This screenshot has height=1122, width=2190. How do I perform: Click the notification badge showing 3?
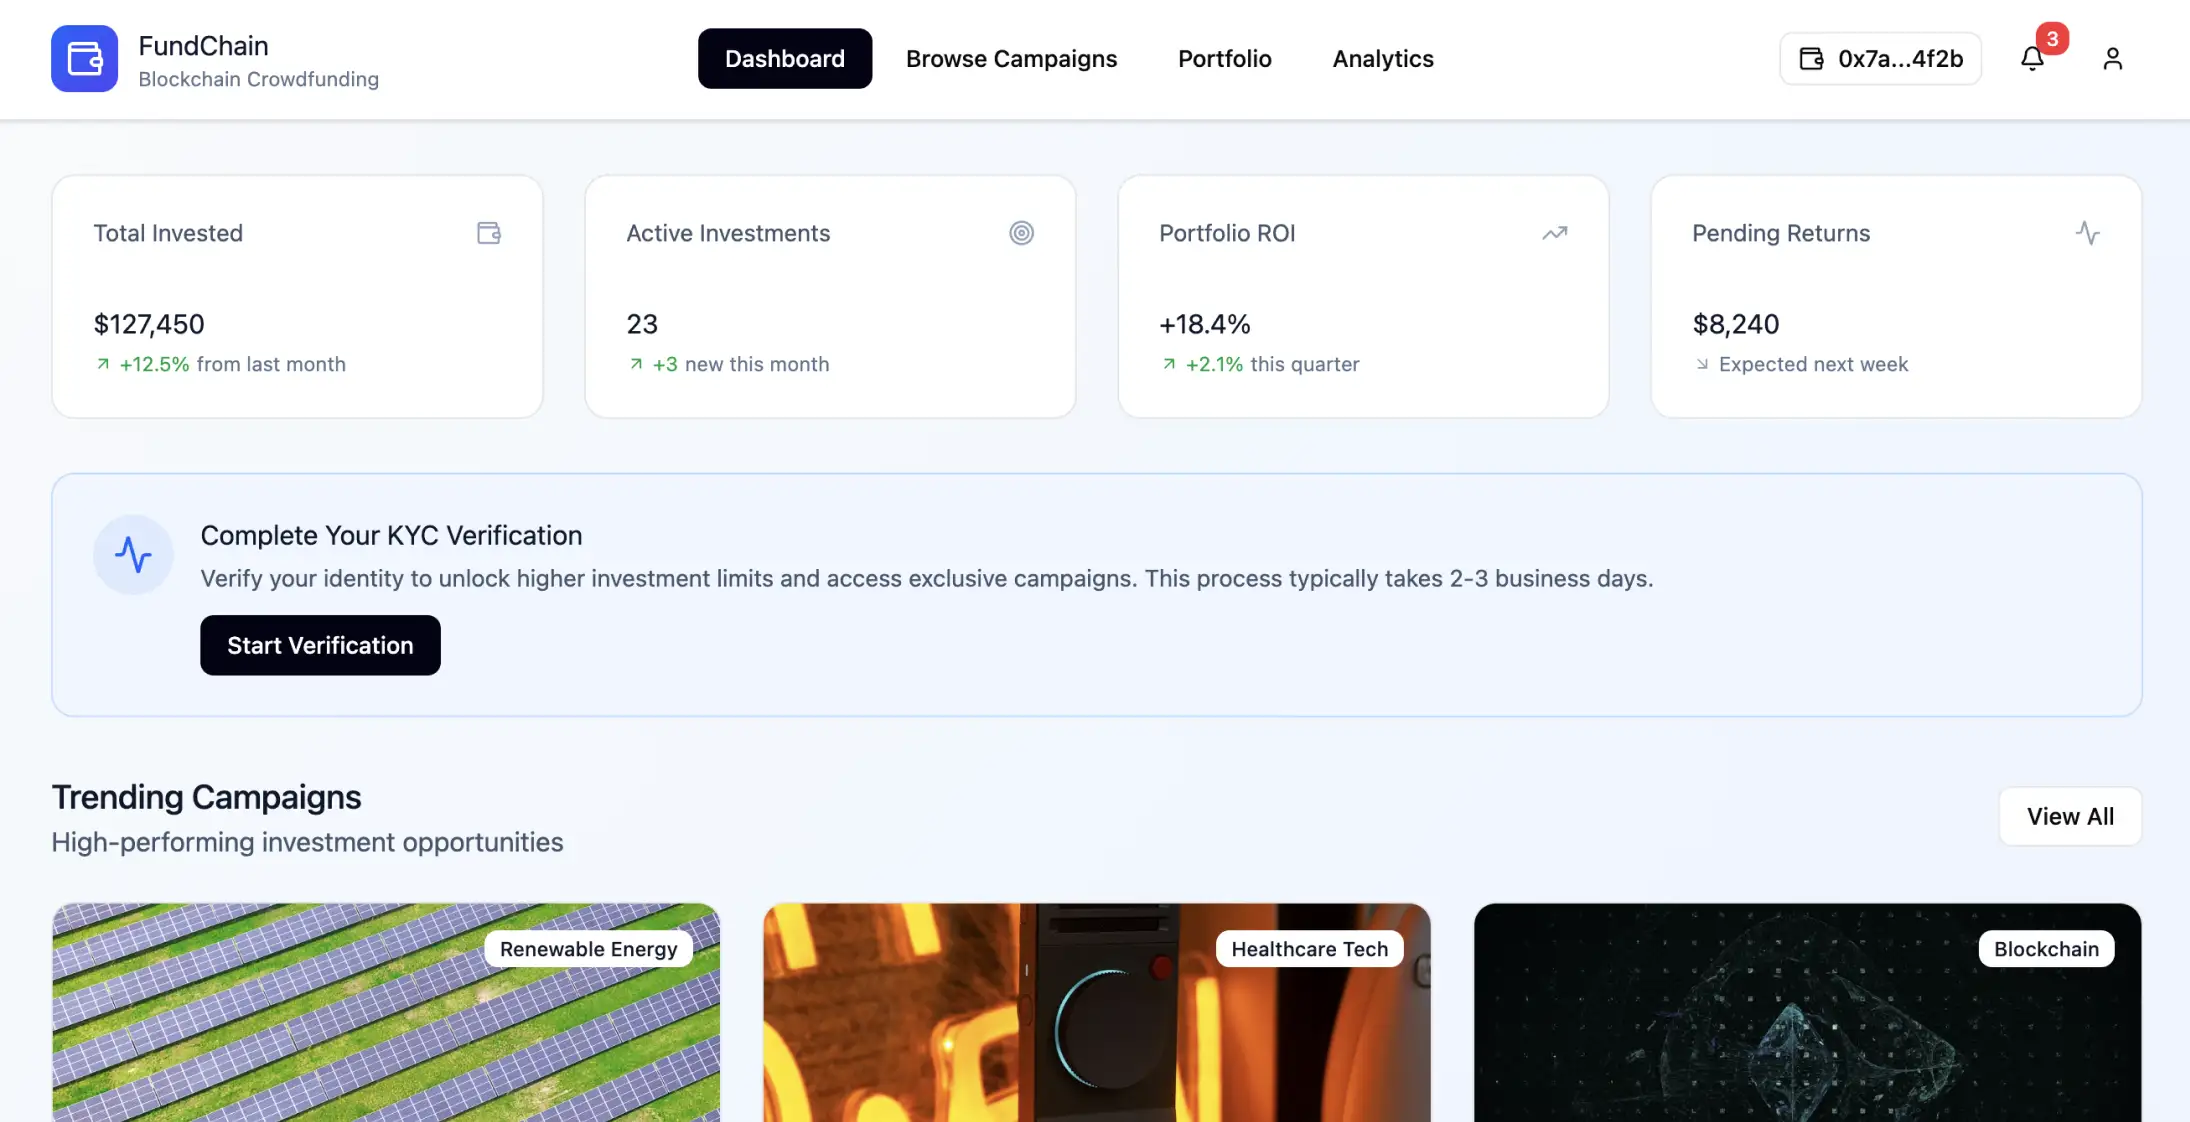[2053, 39]
